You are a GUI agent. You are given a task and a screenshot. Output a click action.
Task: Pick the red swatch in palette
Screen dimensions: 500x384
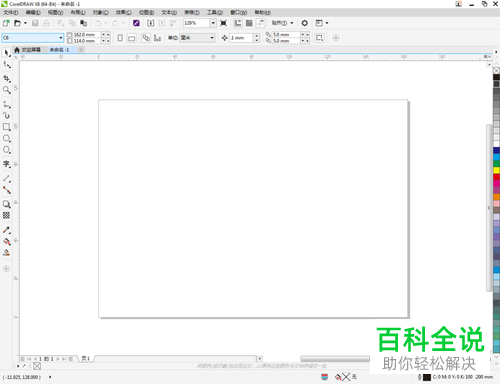[496, 177]
